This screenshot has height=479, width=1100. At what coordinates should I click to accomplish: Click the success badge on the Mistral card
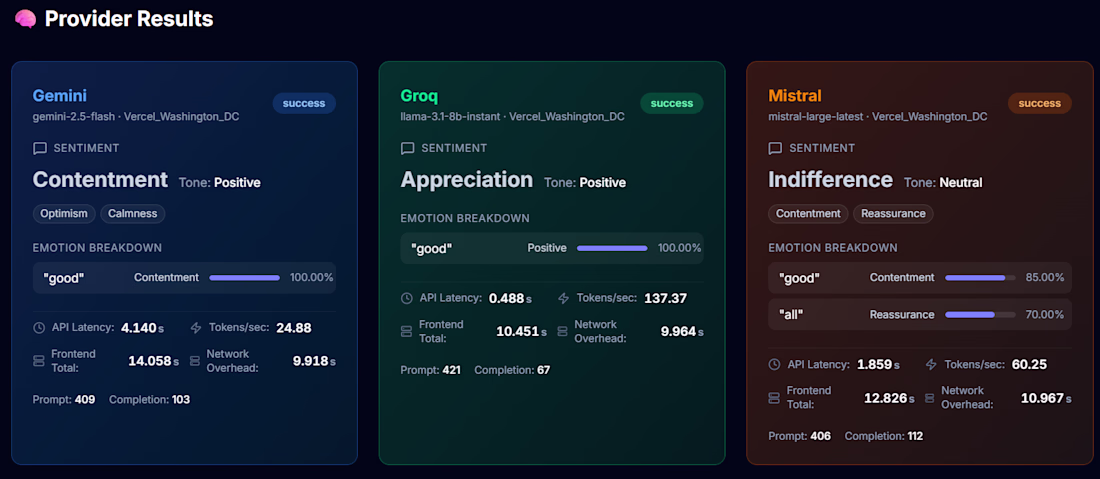(x=1040, y=103)
